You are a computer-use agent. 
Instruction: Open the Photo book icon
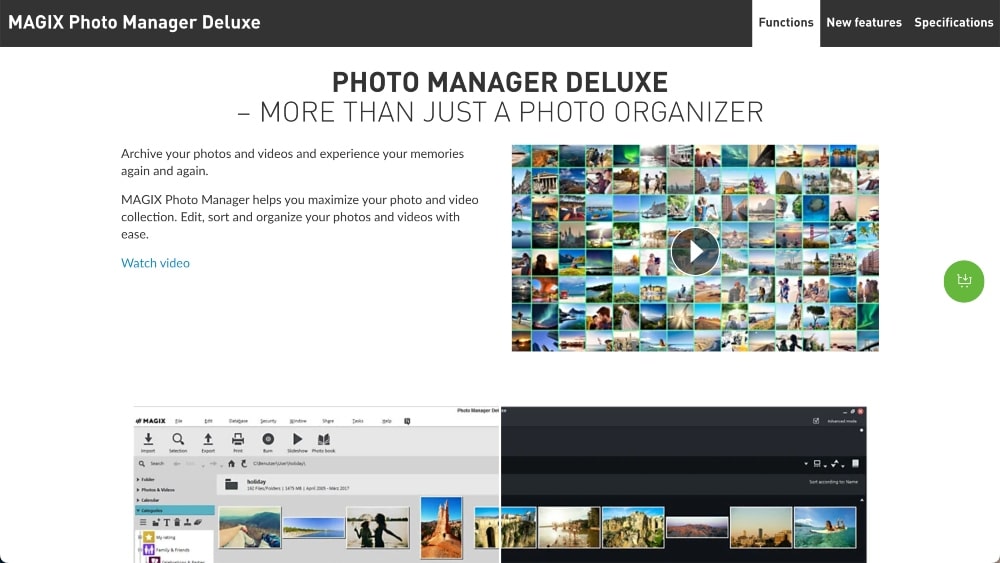point(323,441)
